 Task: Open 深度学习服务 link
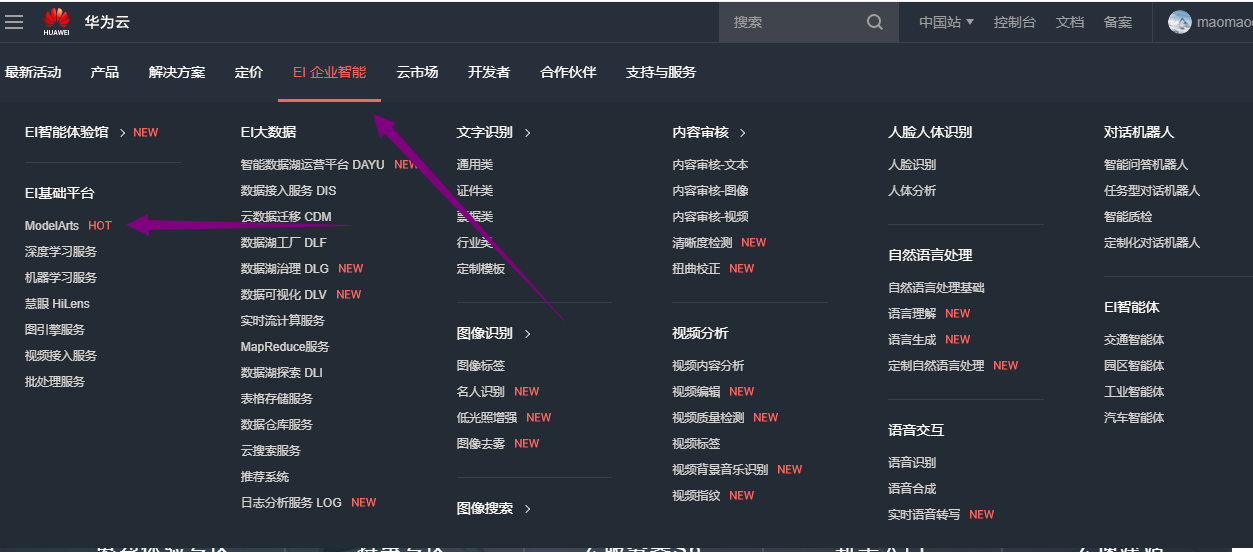[x=61, y=252]
